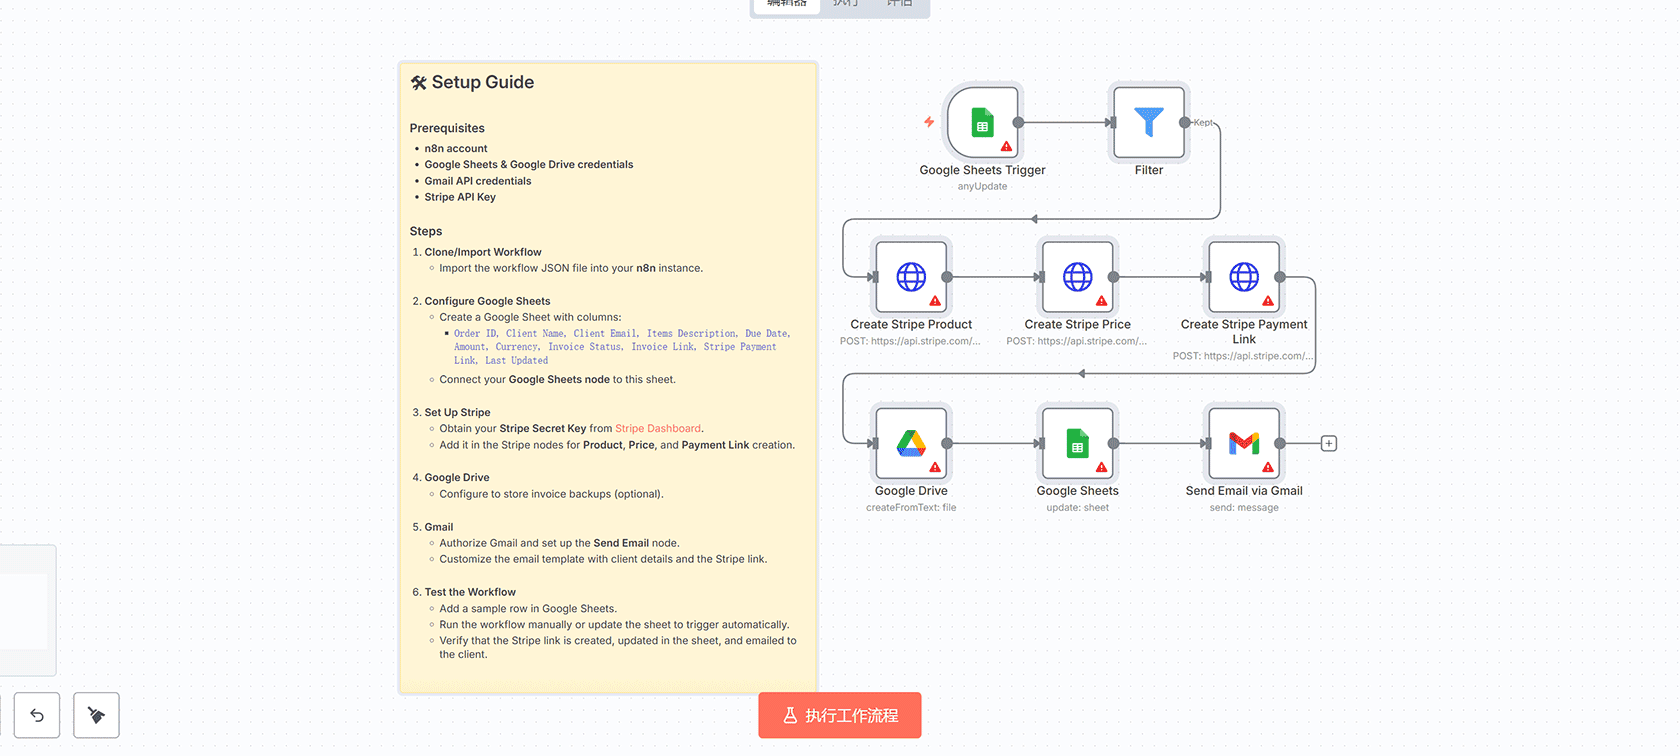The width and height of the screenshot is (1680, 756).
Task: Switch to the 执行 executions tab
Action: point(845,4)
